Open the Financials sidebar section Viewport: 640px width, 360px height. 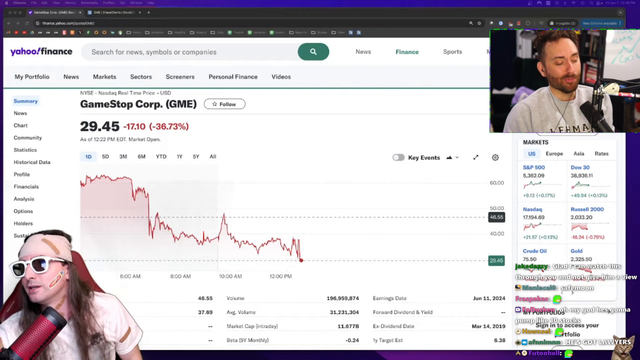click(x=26, y=187)
